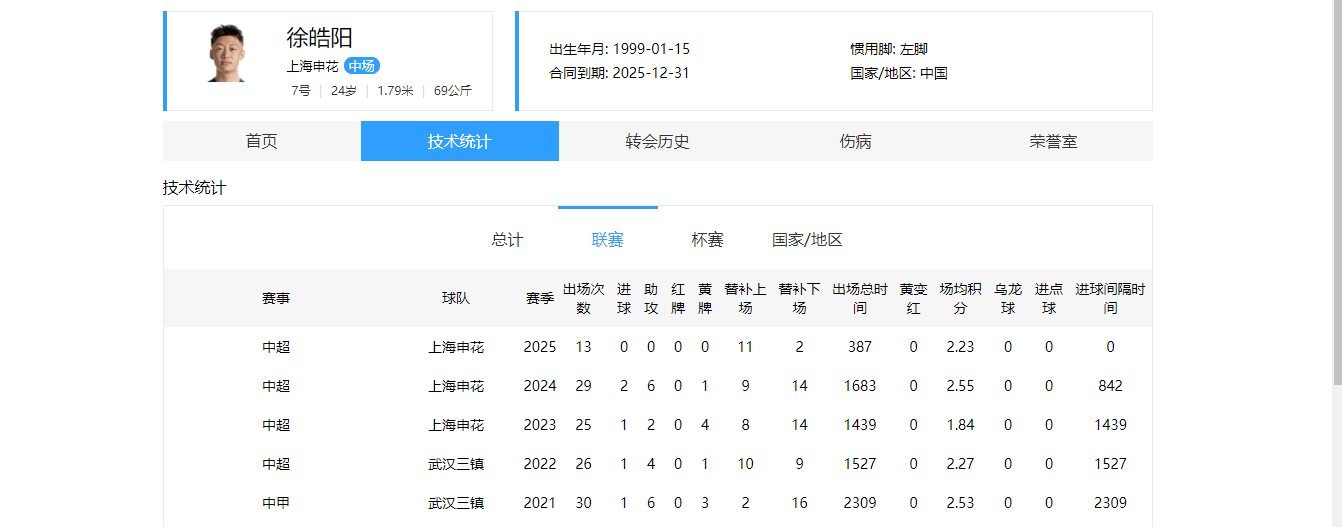Click 上海申花 in the 2025 season row
The image size is (1342, 527).
456,347
